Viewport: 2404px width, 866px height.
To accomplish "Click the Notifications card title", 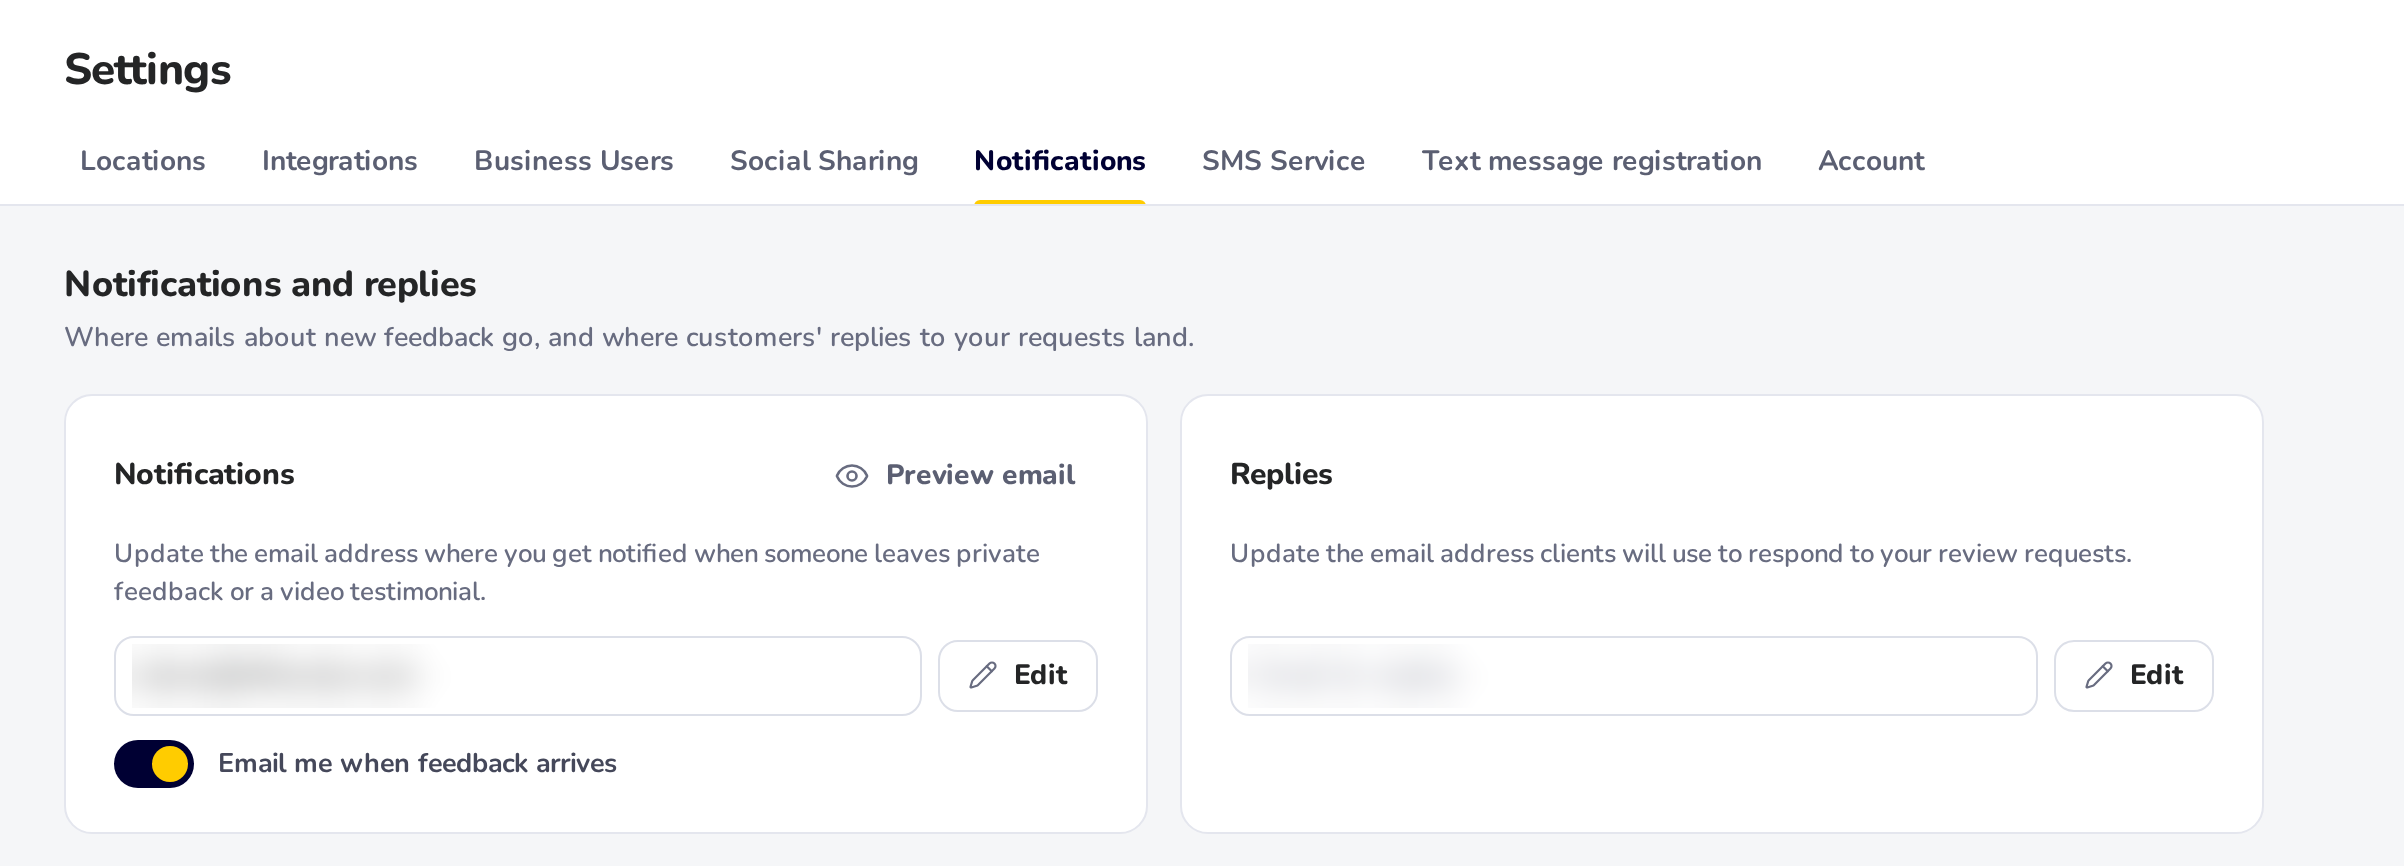I will (205, 474).
